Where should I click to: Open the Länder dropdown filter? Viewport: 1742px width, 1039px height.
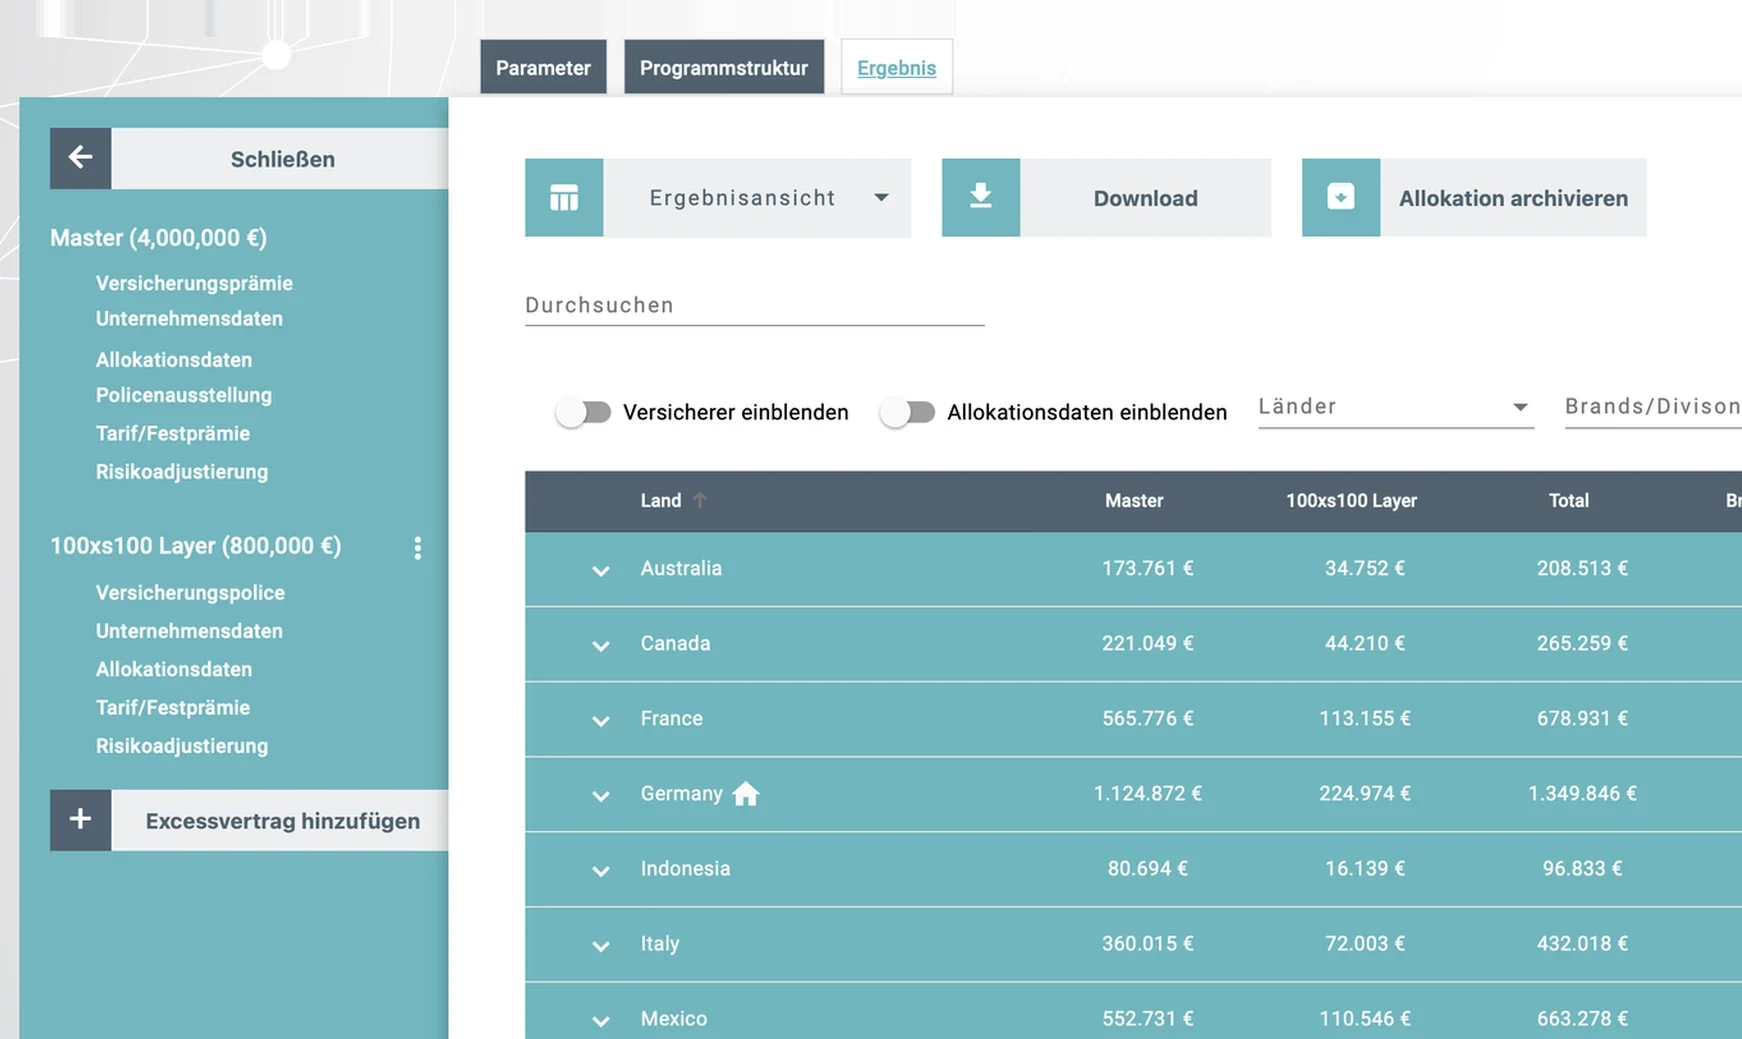(x=1396, y=407)
